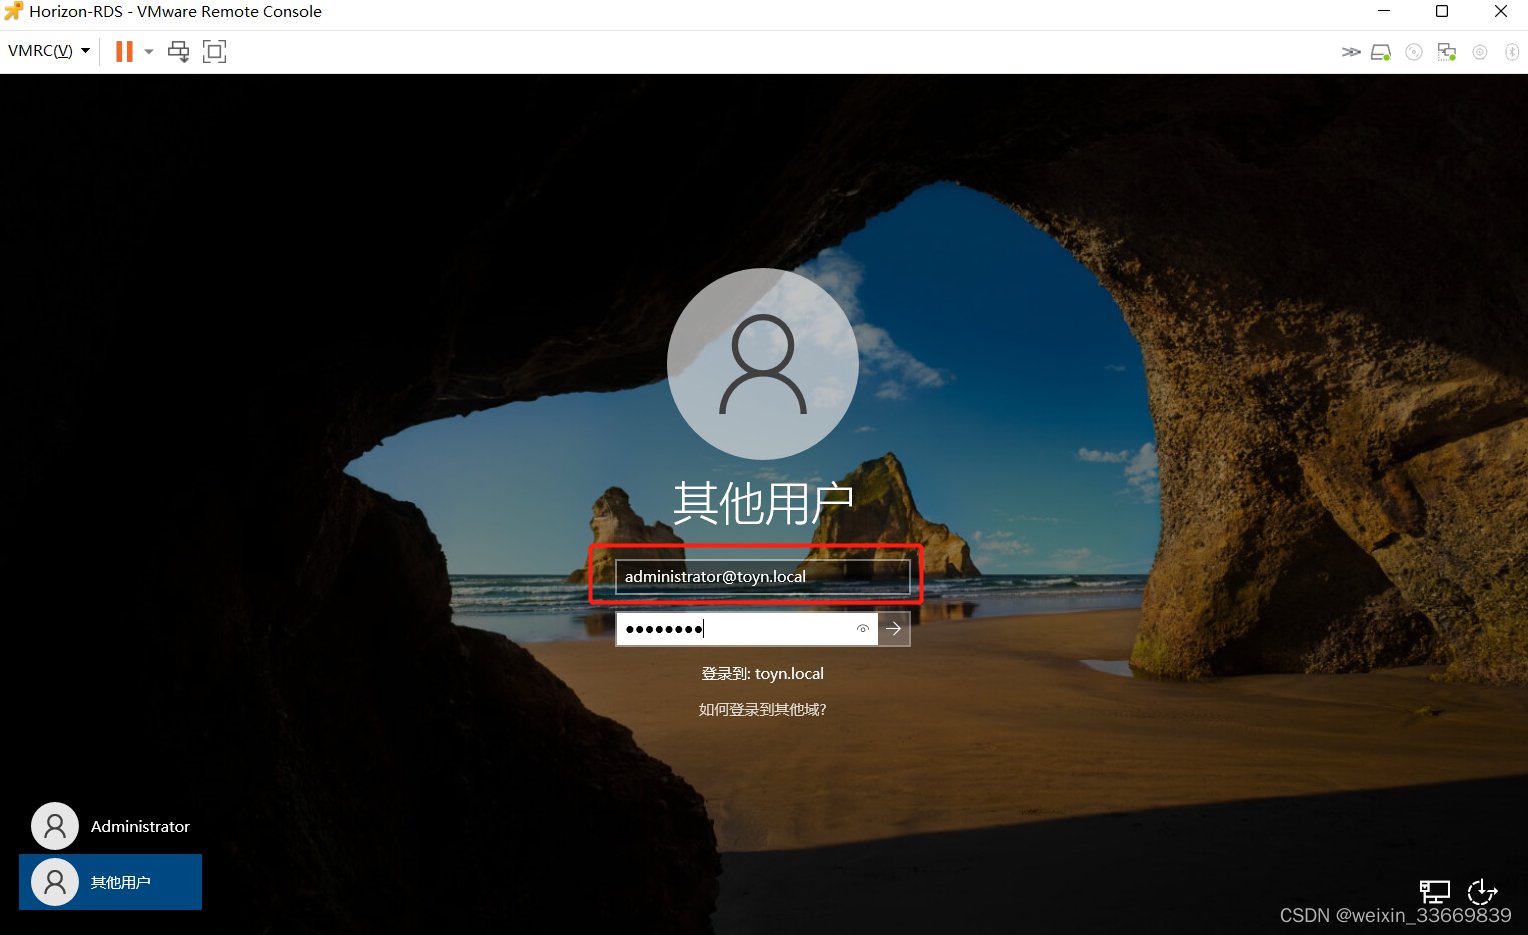Select the username field containing administrator@toyn.local

coord(762,577)
